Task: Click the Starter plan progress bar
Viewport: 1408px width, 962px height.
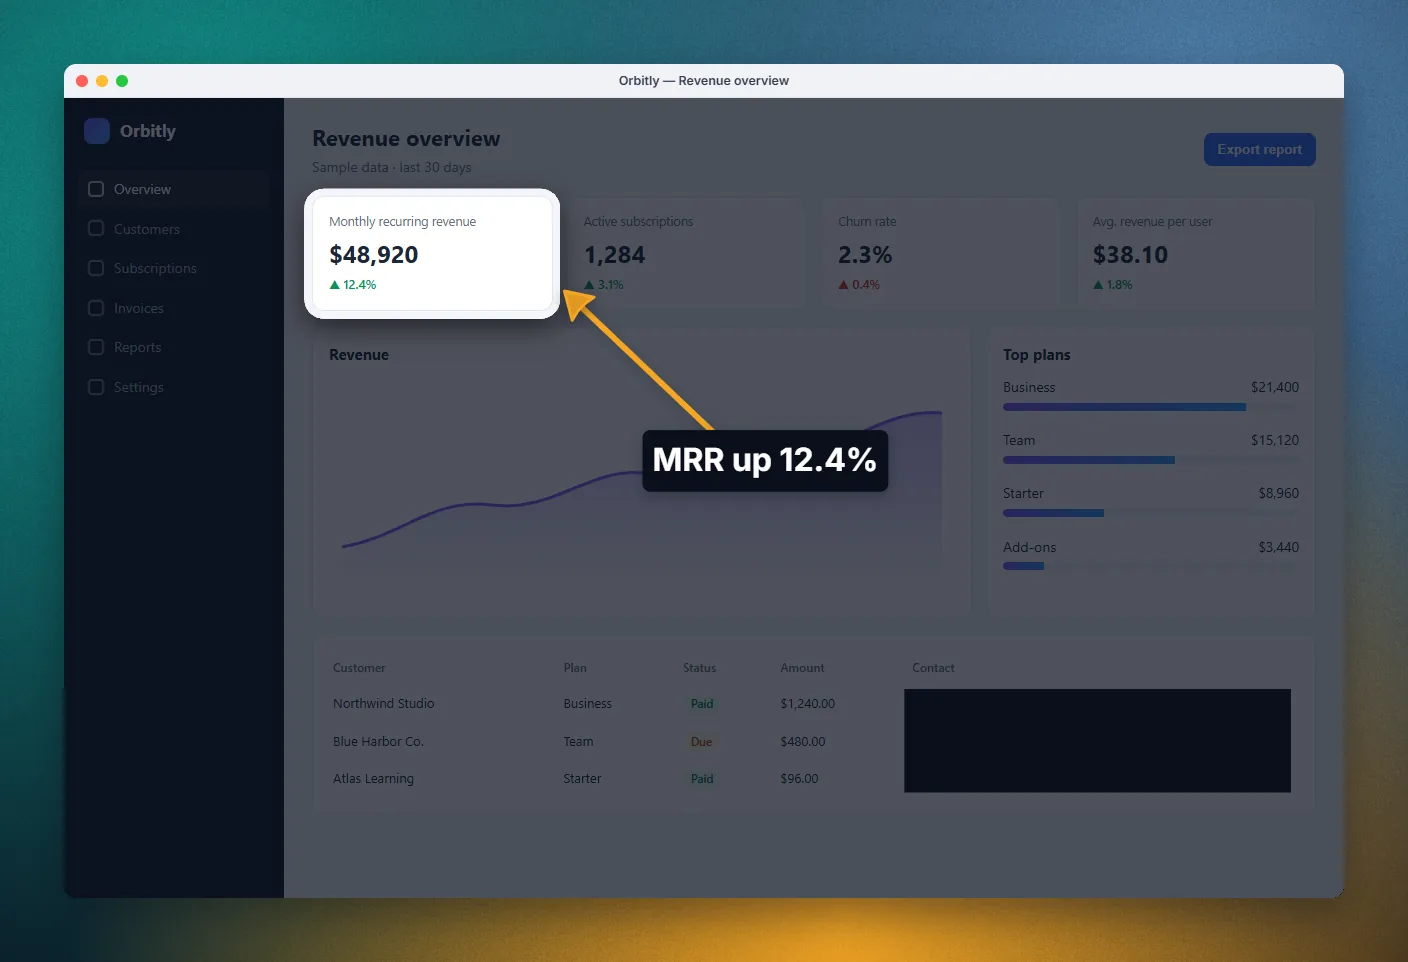Action: 1151,513
